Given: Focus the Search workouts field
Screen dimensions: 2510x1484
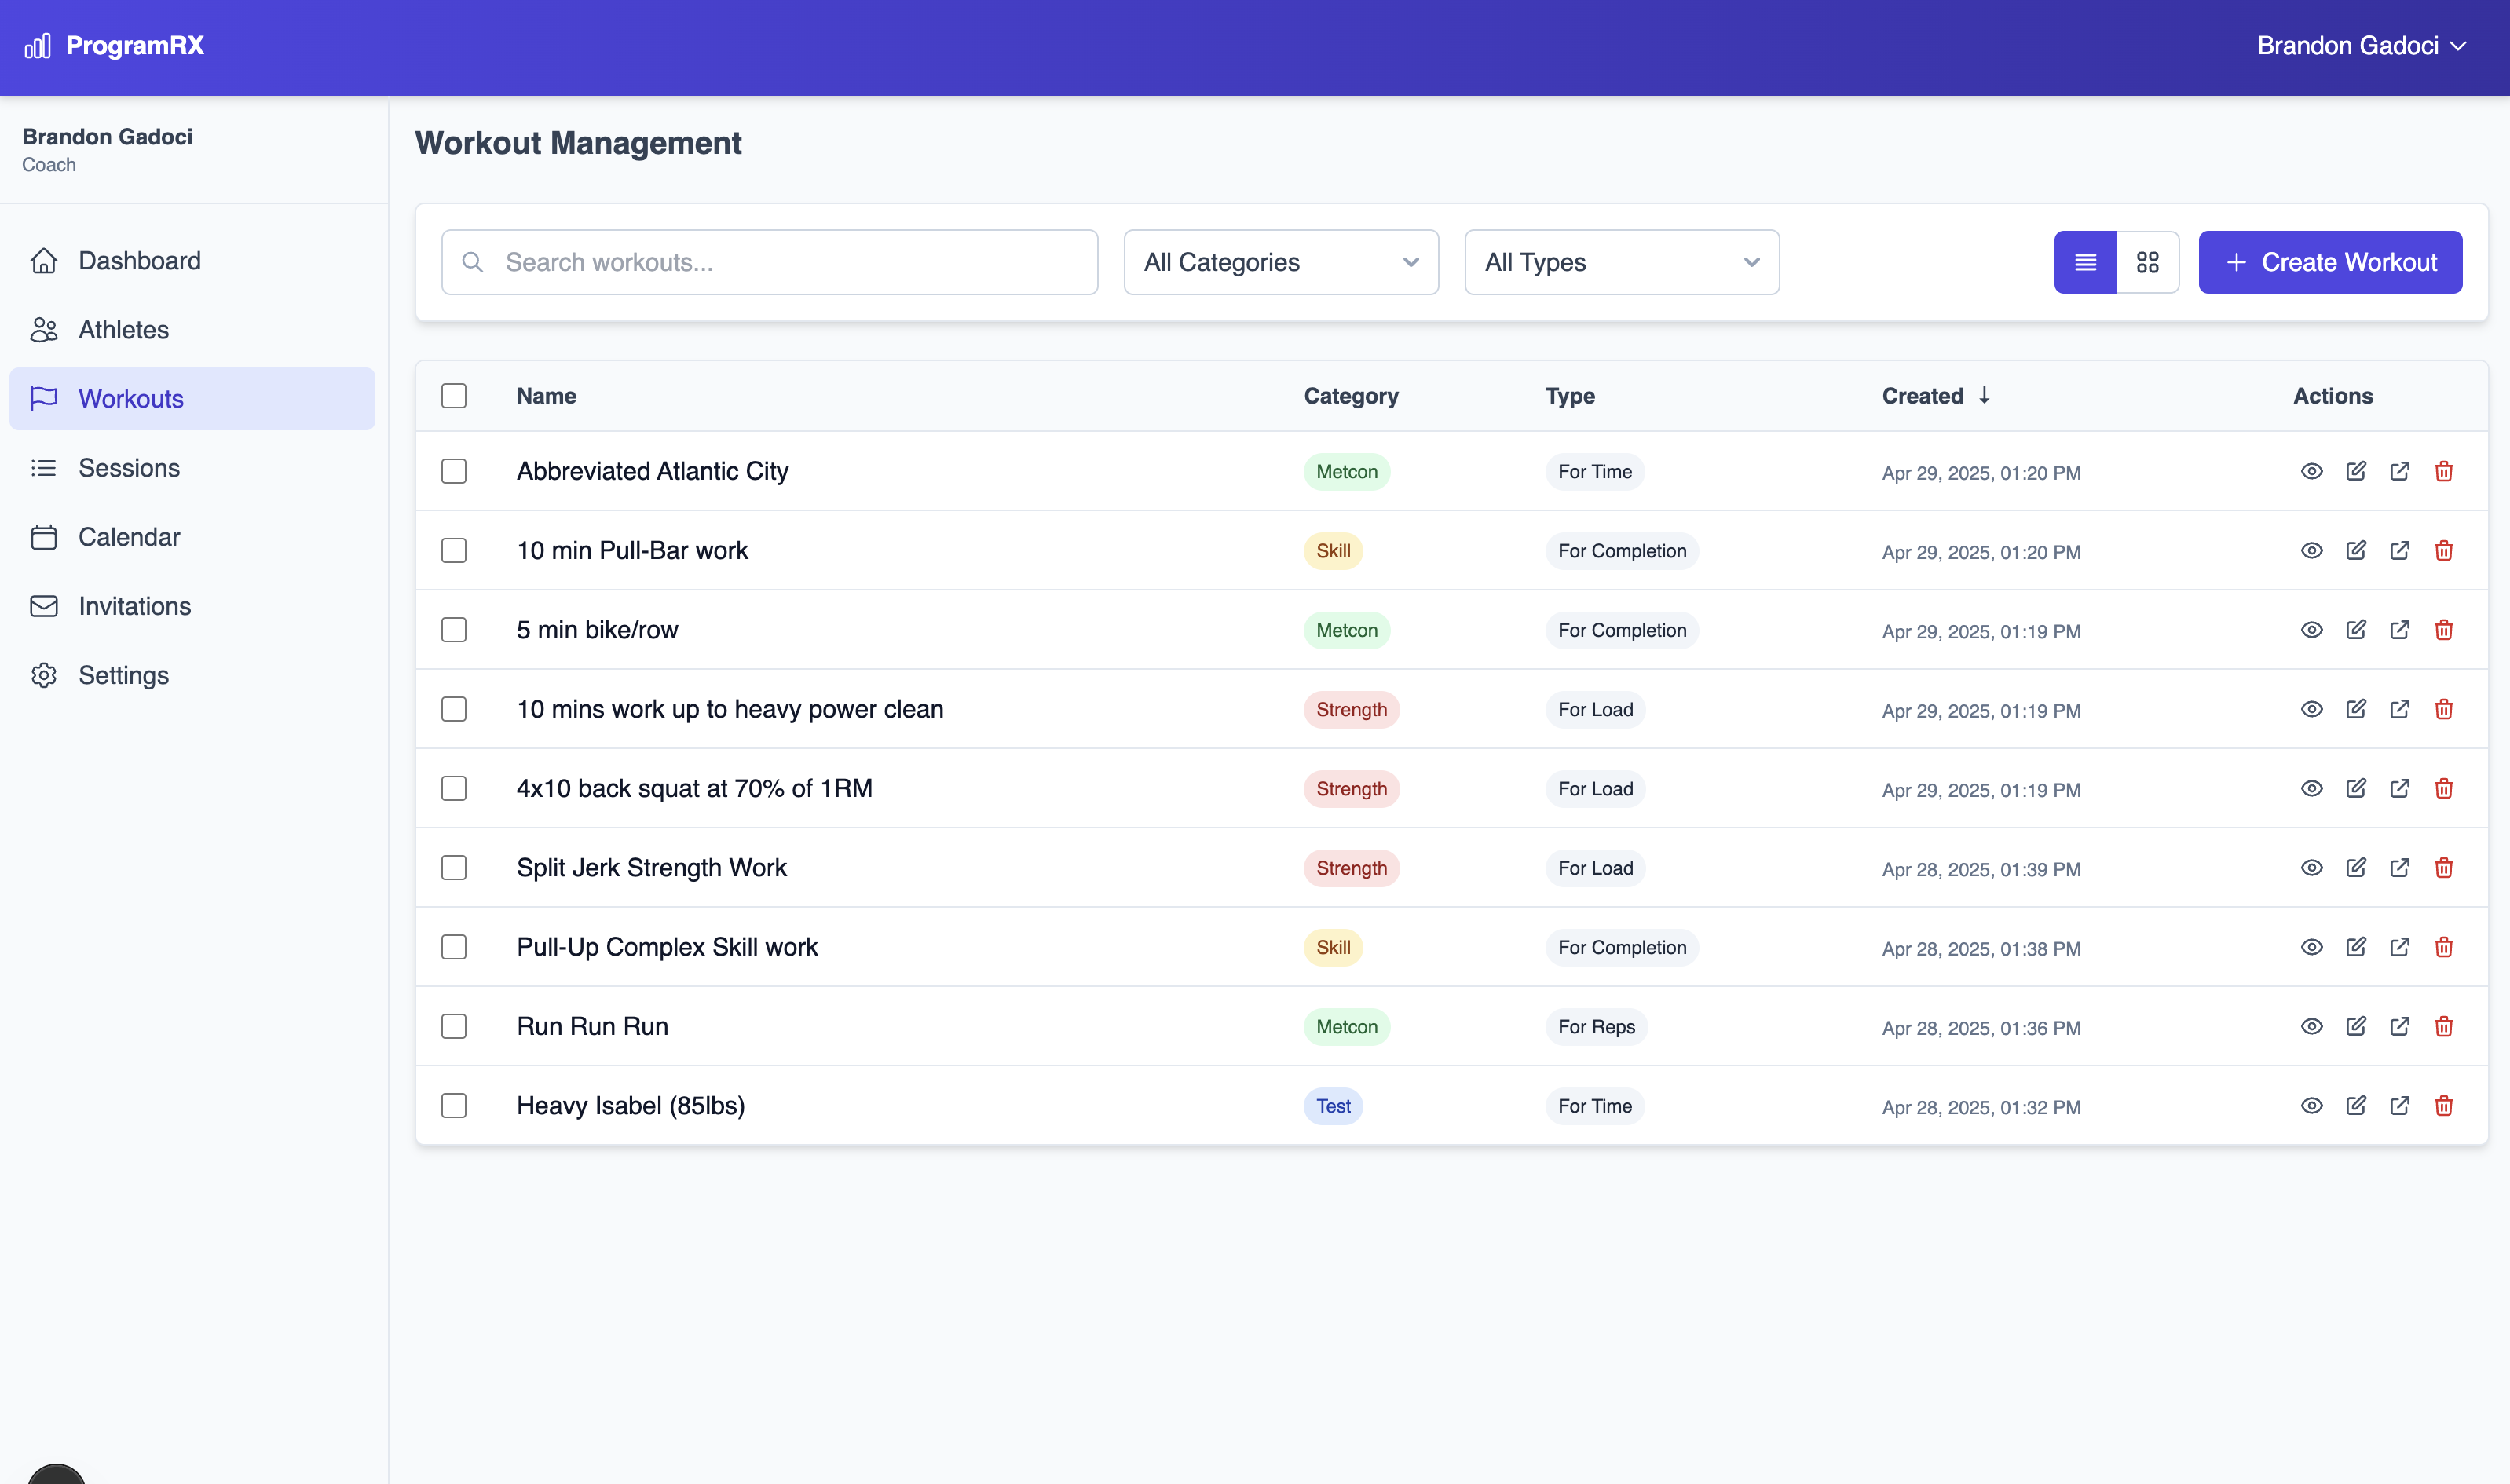Looking at the screenshot, I should (770, 262).
